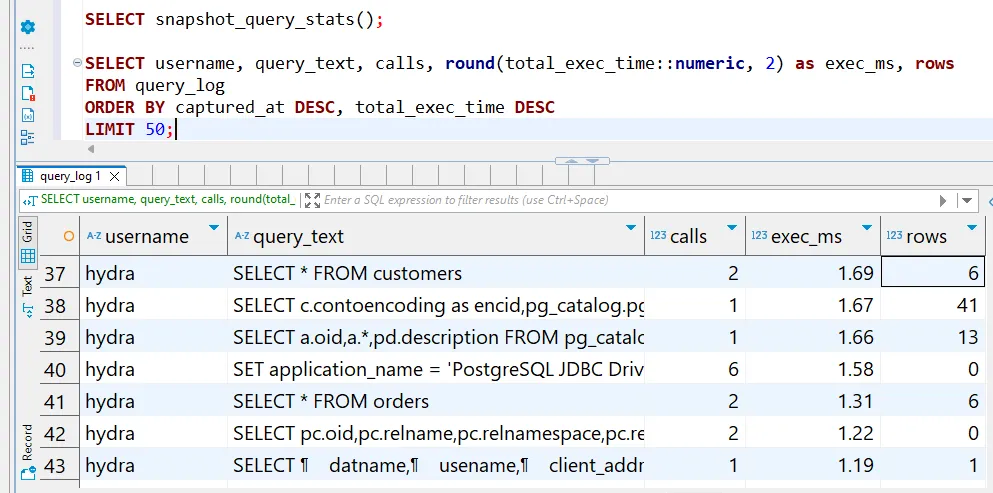This screenshot has width=993, height=493.
Task: Click the results panel collapse arrows handle
Action: [582, 161]
